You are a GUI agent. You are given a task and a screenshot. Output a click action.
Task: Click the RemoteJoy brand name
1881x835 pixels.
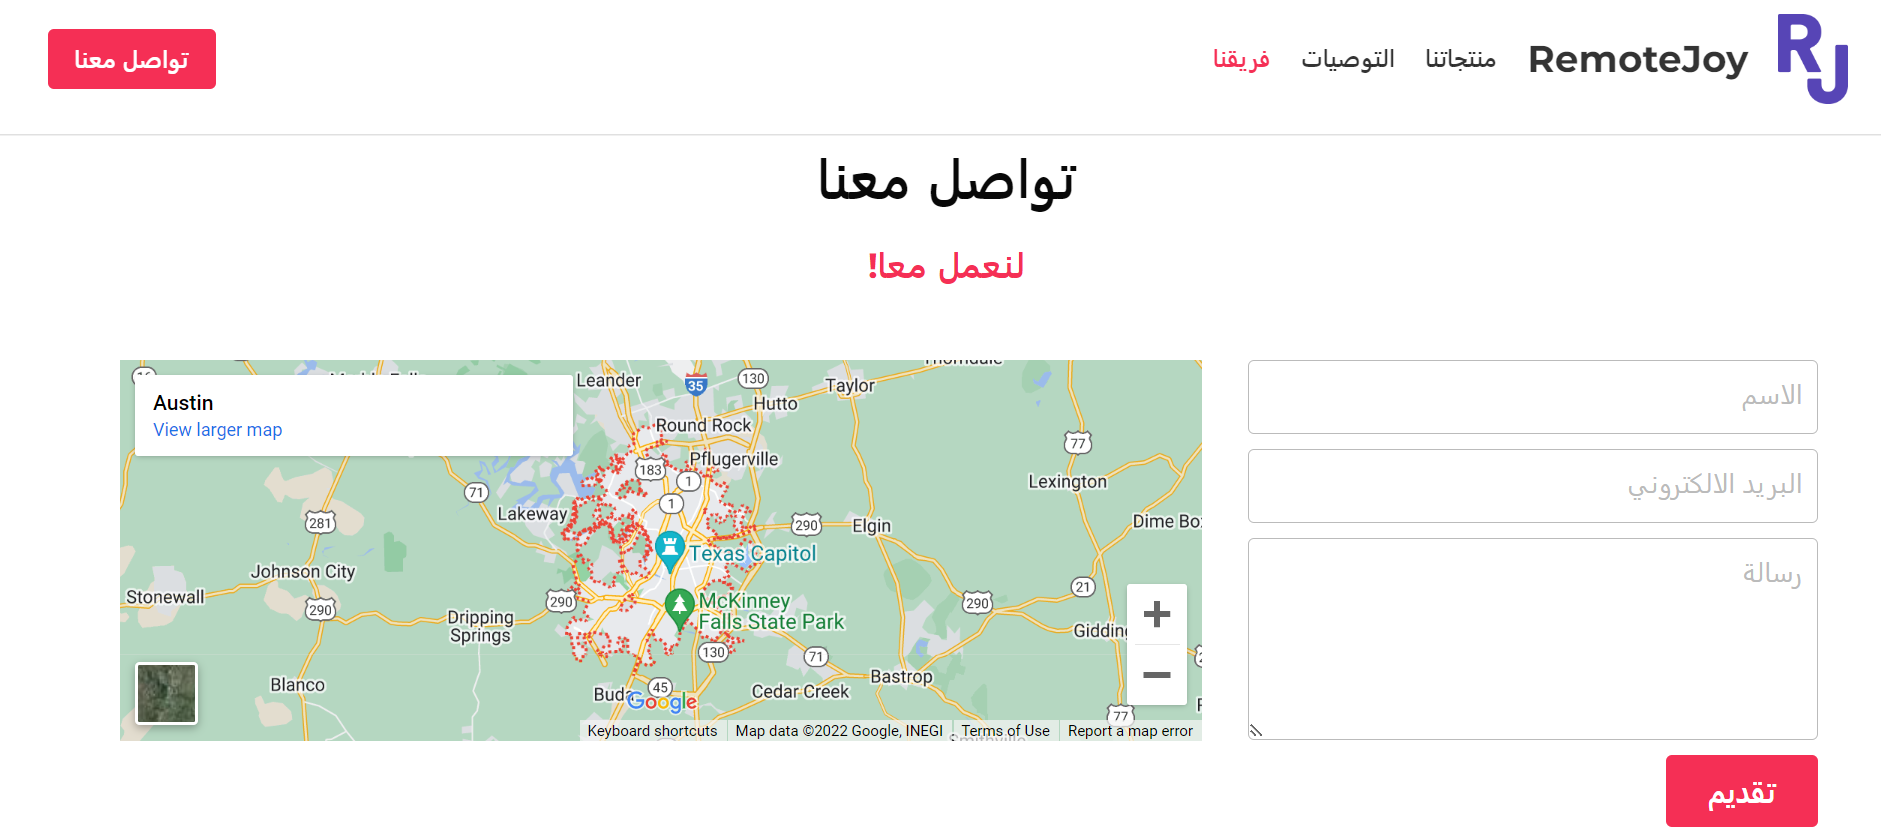click(1638, 60)
